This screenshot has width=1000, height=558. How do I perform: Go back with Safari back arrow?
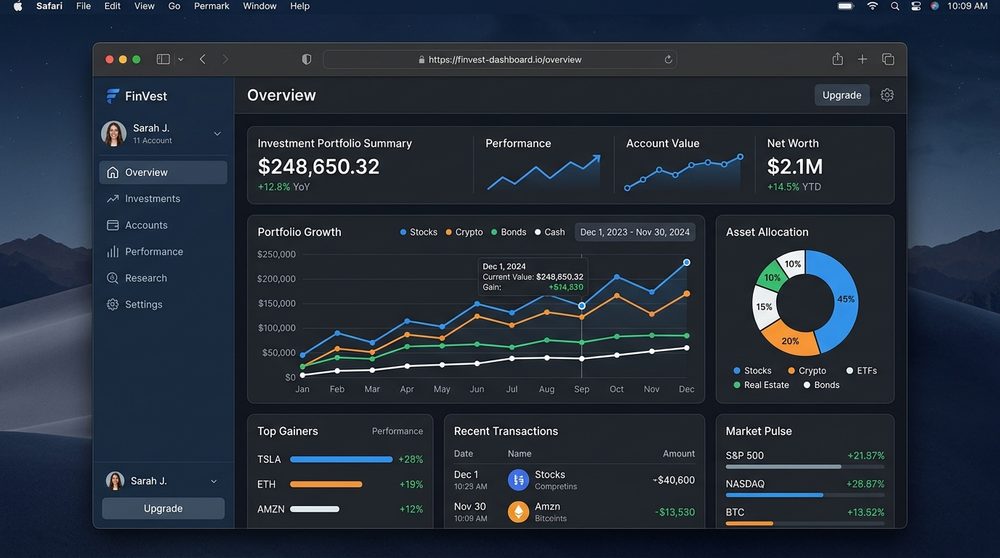[203, 59]
